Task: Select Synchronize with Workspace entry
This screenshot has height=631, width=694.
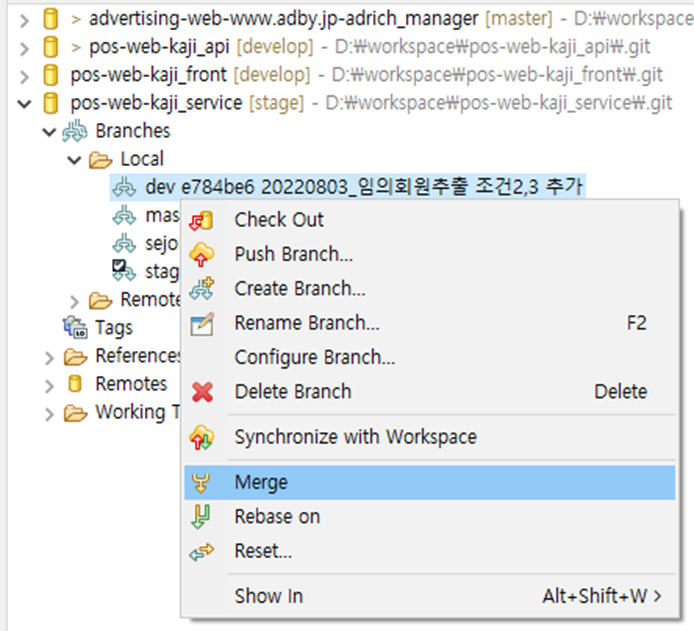Action: tap(429, 437)
